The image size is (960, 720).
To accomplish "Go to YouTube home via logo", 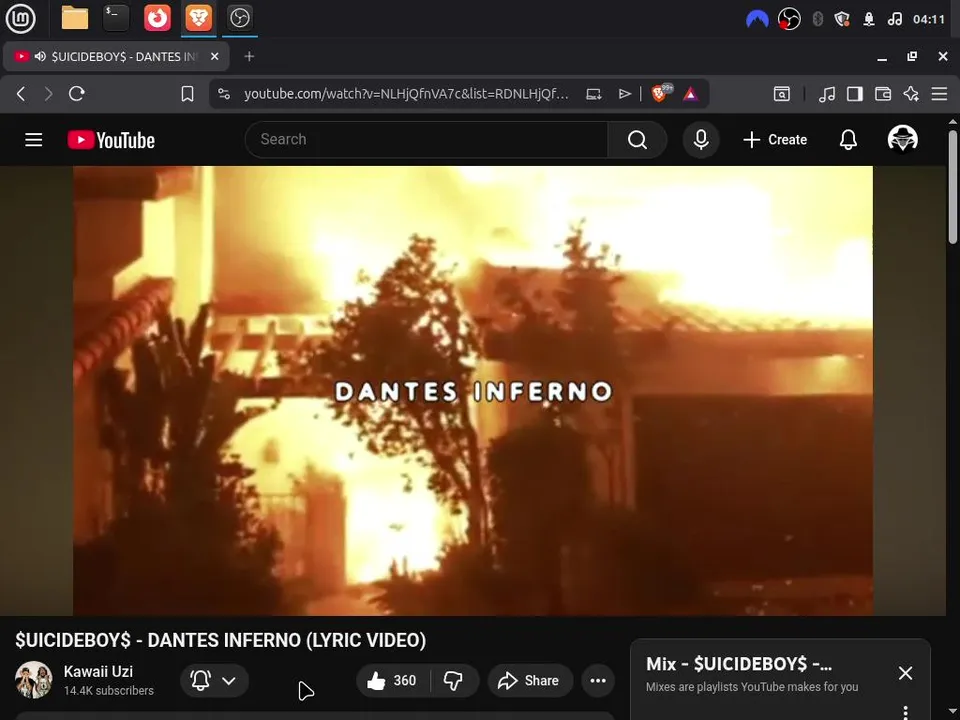I will tap(111, 140).
